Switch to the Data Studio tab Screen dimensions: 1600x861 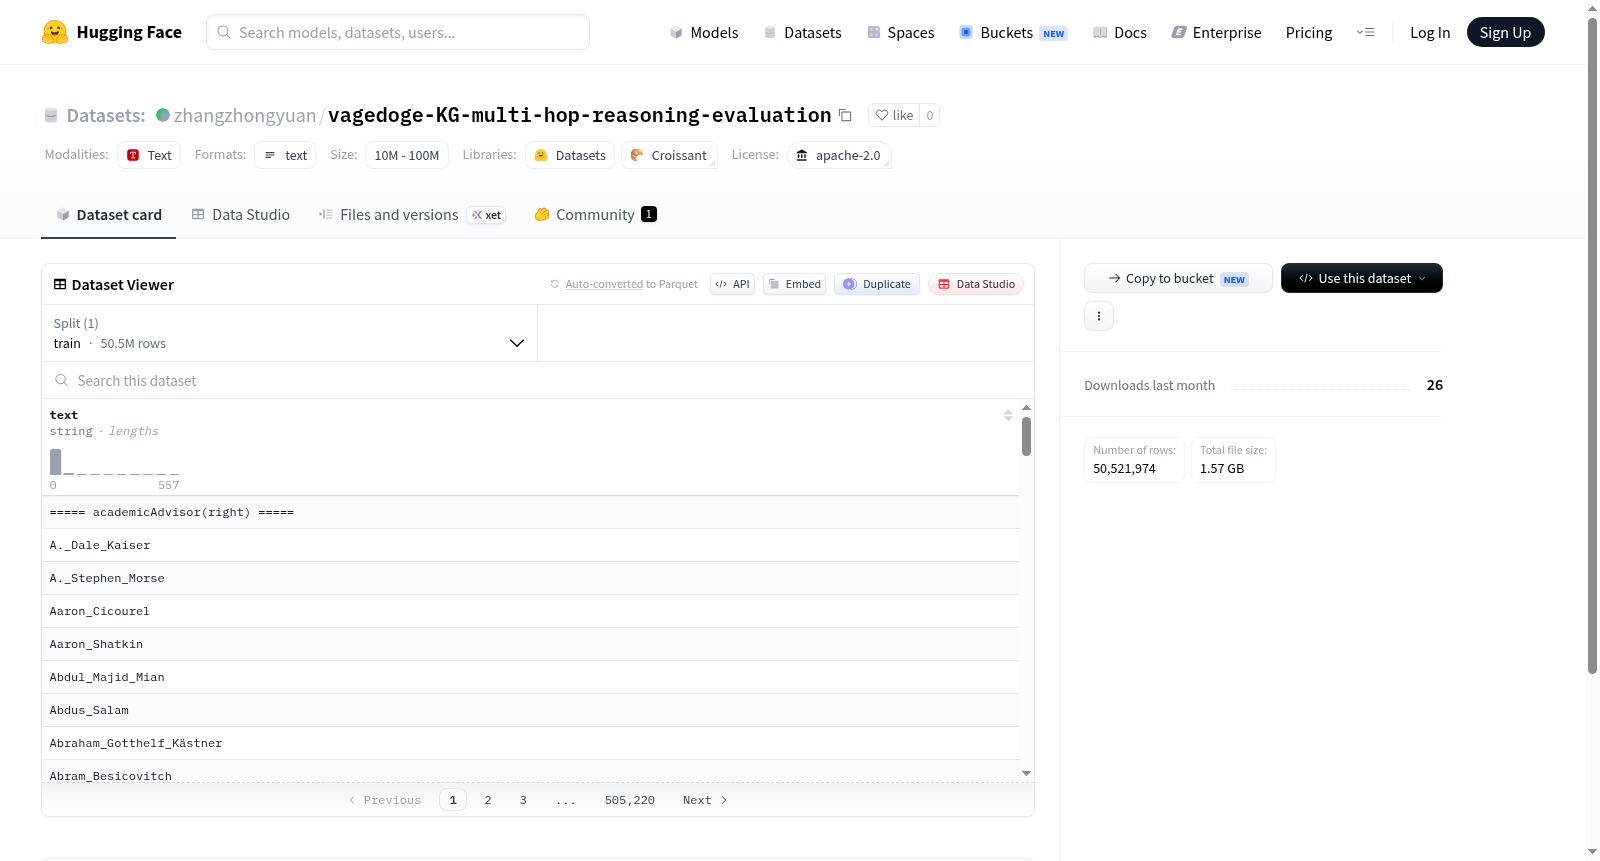point(241,214)
